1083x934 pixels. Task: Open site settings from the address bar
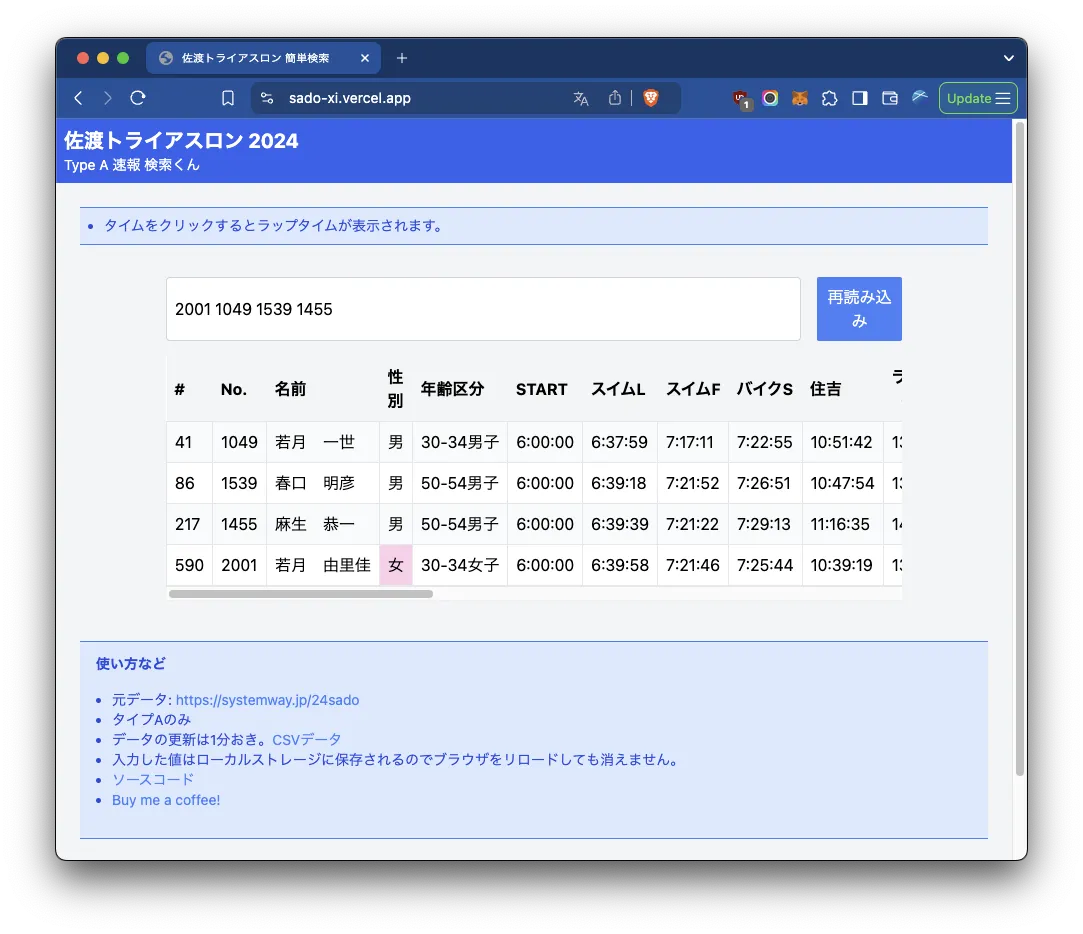[x=266, y=97]
